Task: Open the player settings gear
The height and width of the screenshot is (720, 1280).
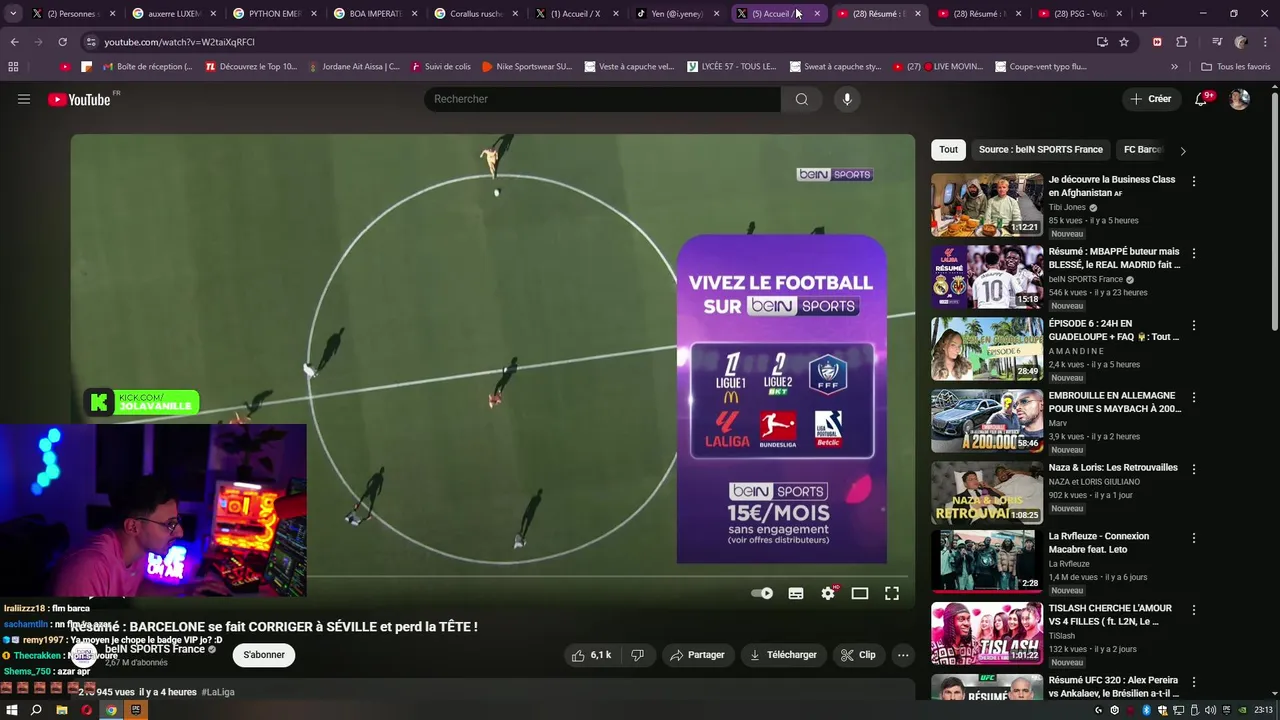Action: (828, 593)
